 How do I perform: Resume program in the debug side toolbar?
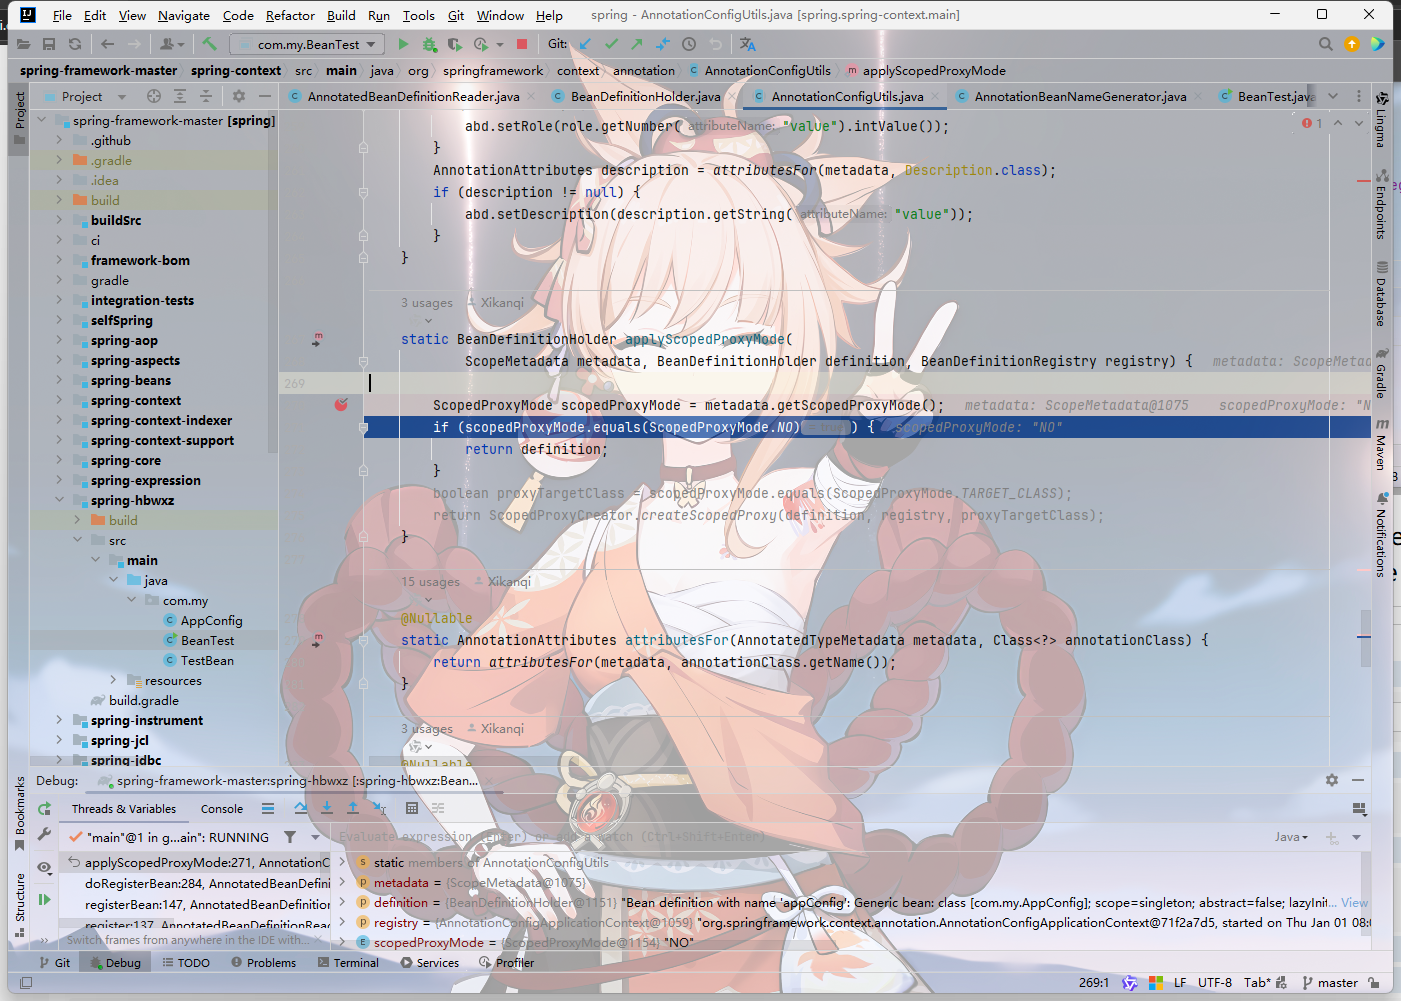point(44,900)
